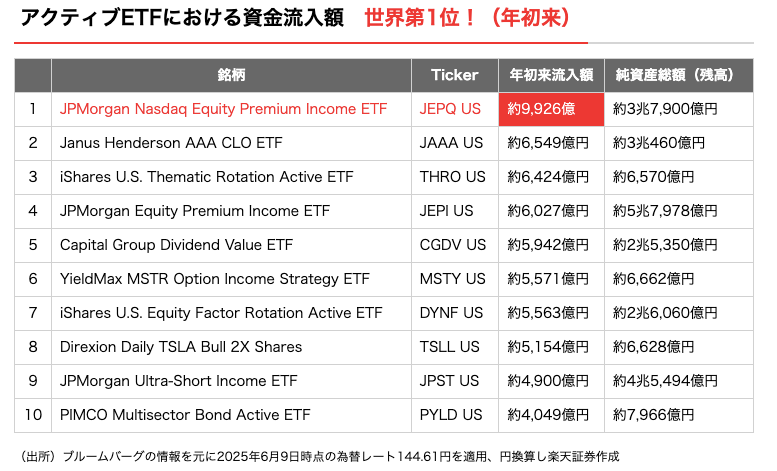Select the JEPQ US ticker cell
777x471 pixels.
coord(449,109)
